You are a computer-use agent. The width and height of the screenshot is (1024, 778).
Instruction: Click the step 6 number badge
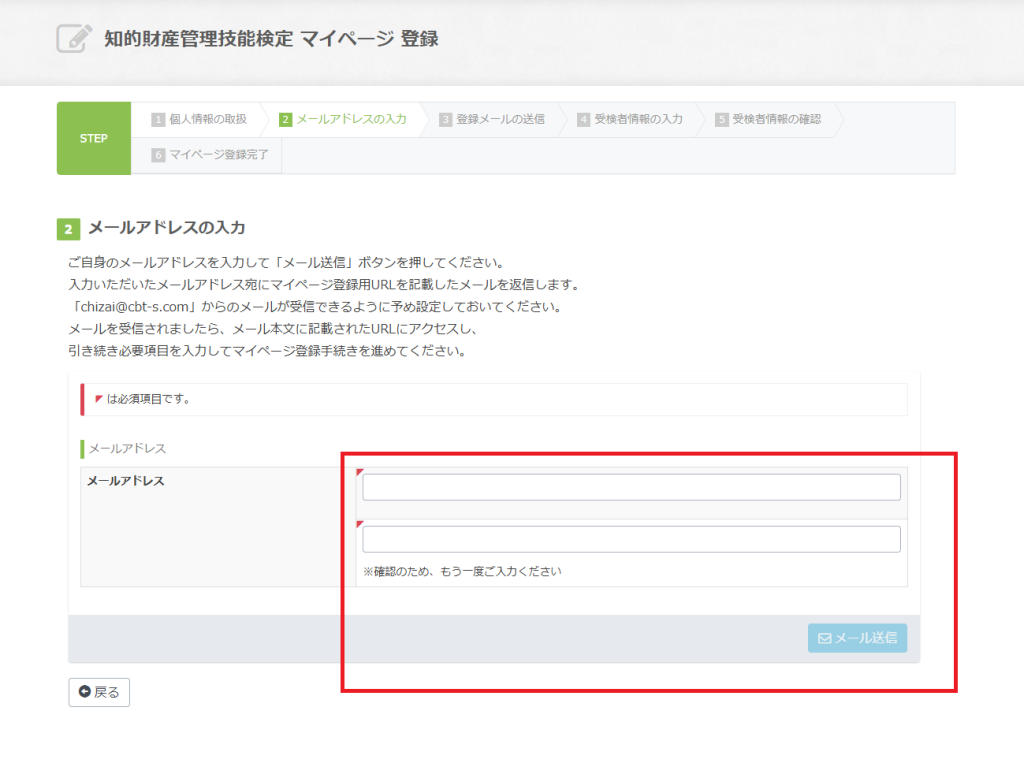[x=158, y=155]
